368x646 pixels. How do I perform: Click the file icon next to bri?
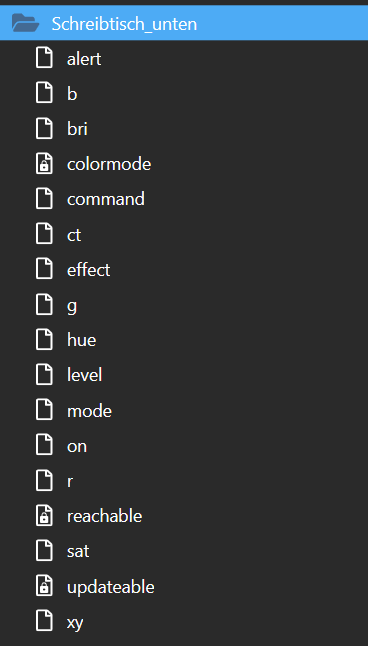point(44,128)
